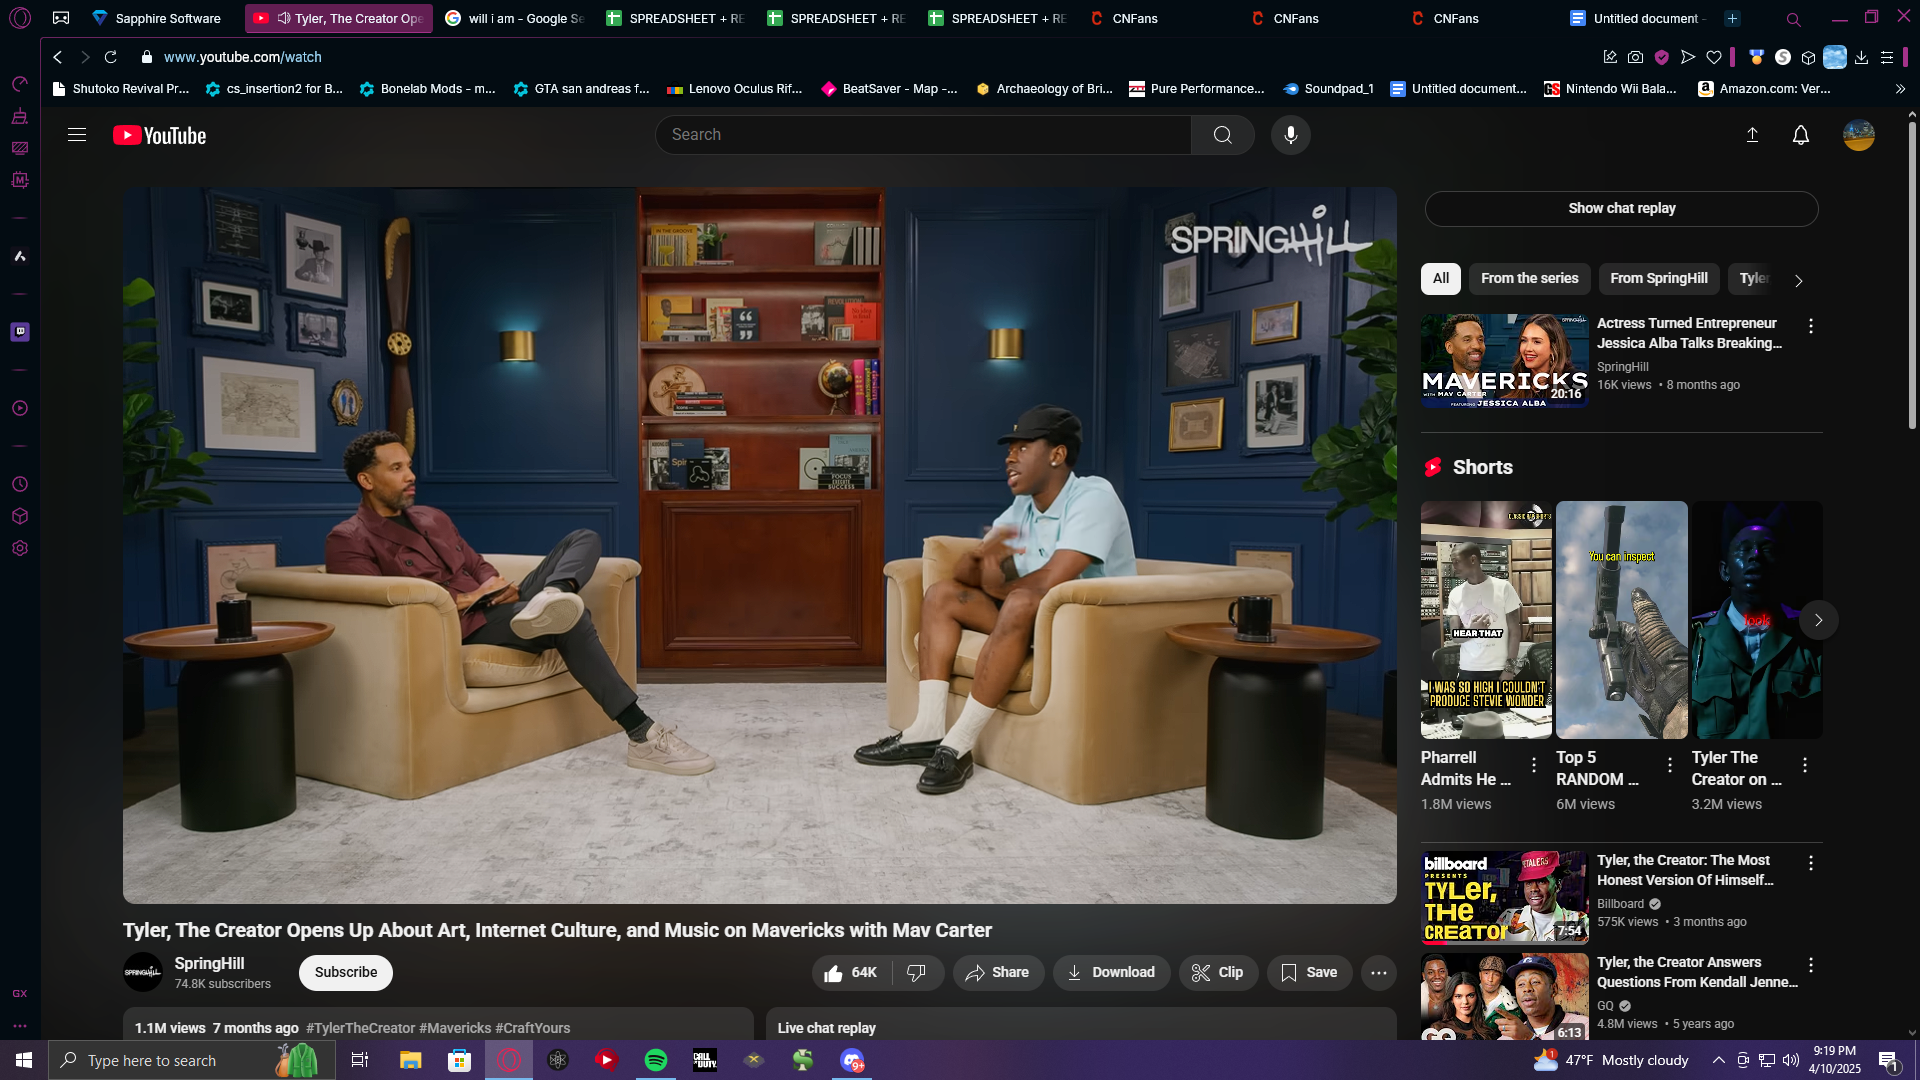The width and height of the screenshot is (1920, 1080).
Task: Click the YouTube voice search microphone
Action: [1290, 135]
